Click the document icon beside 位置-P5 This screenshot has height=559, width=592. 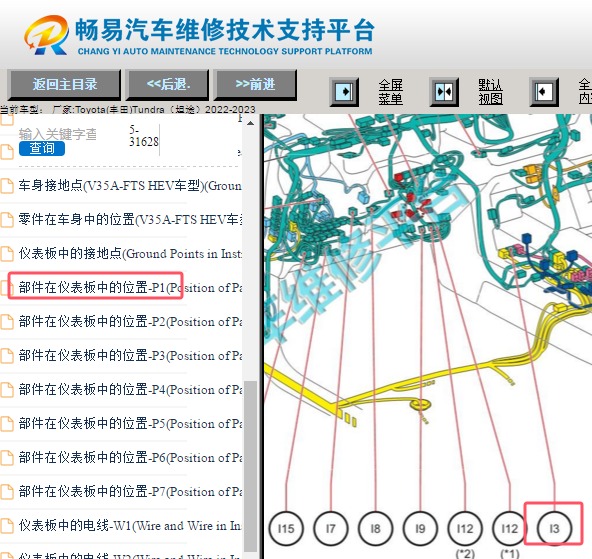click(x=7, y=423)
